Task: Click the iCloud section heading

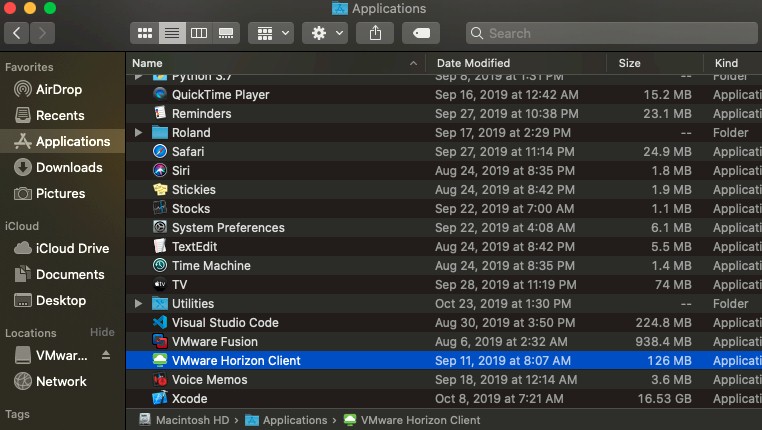Action: (x=22, y=226)
